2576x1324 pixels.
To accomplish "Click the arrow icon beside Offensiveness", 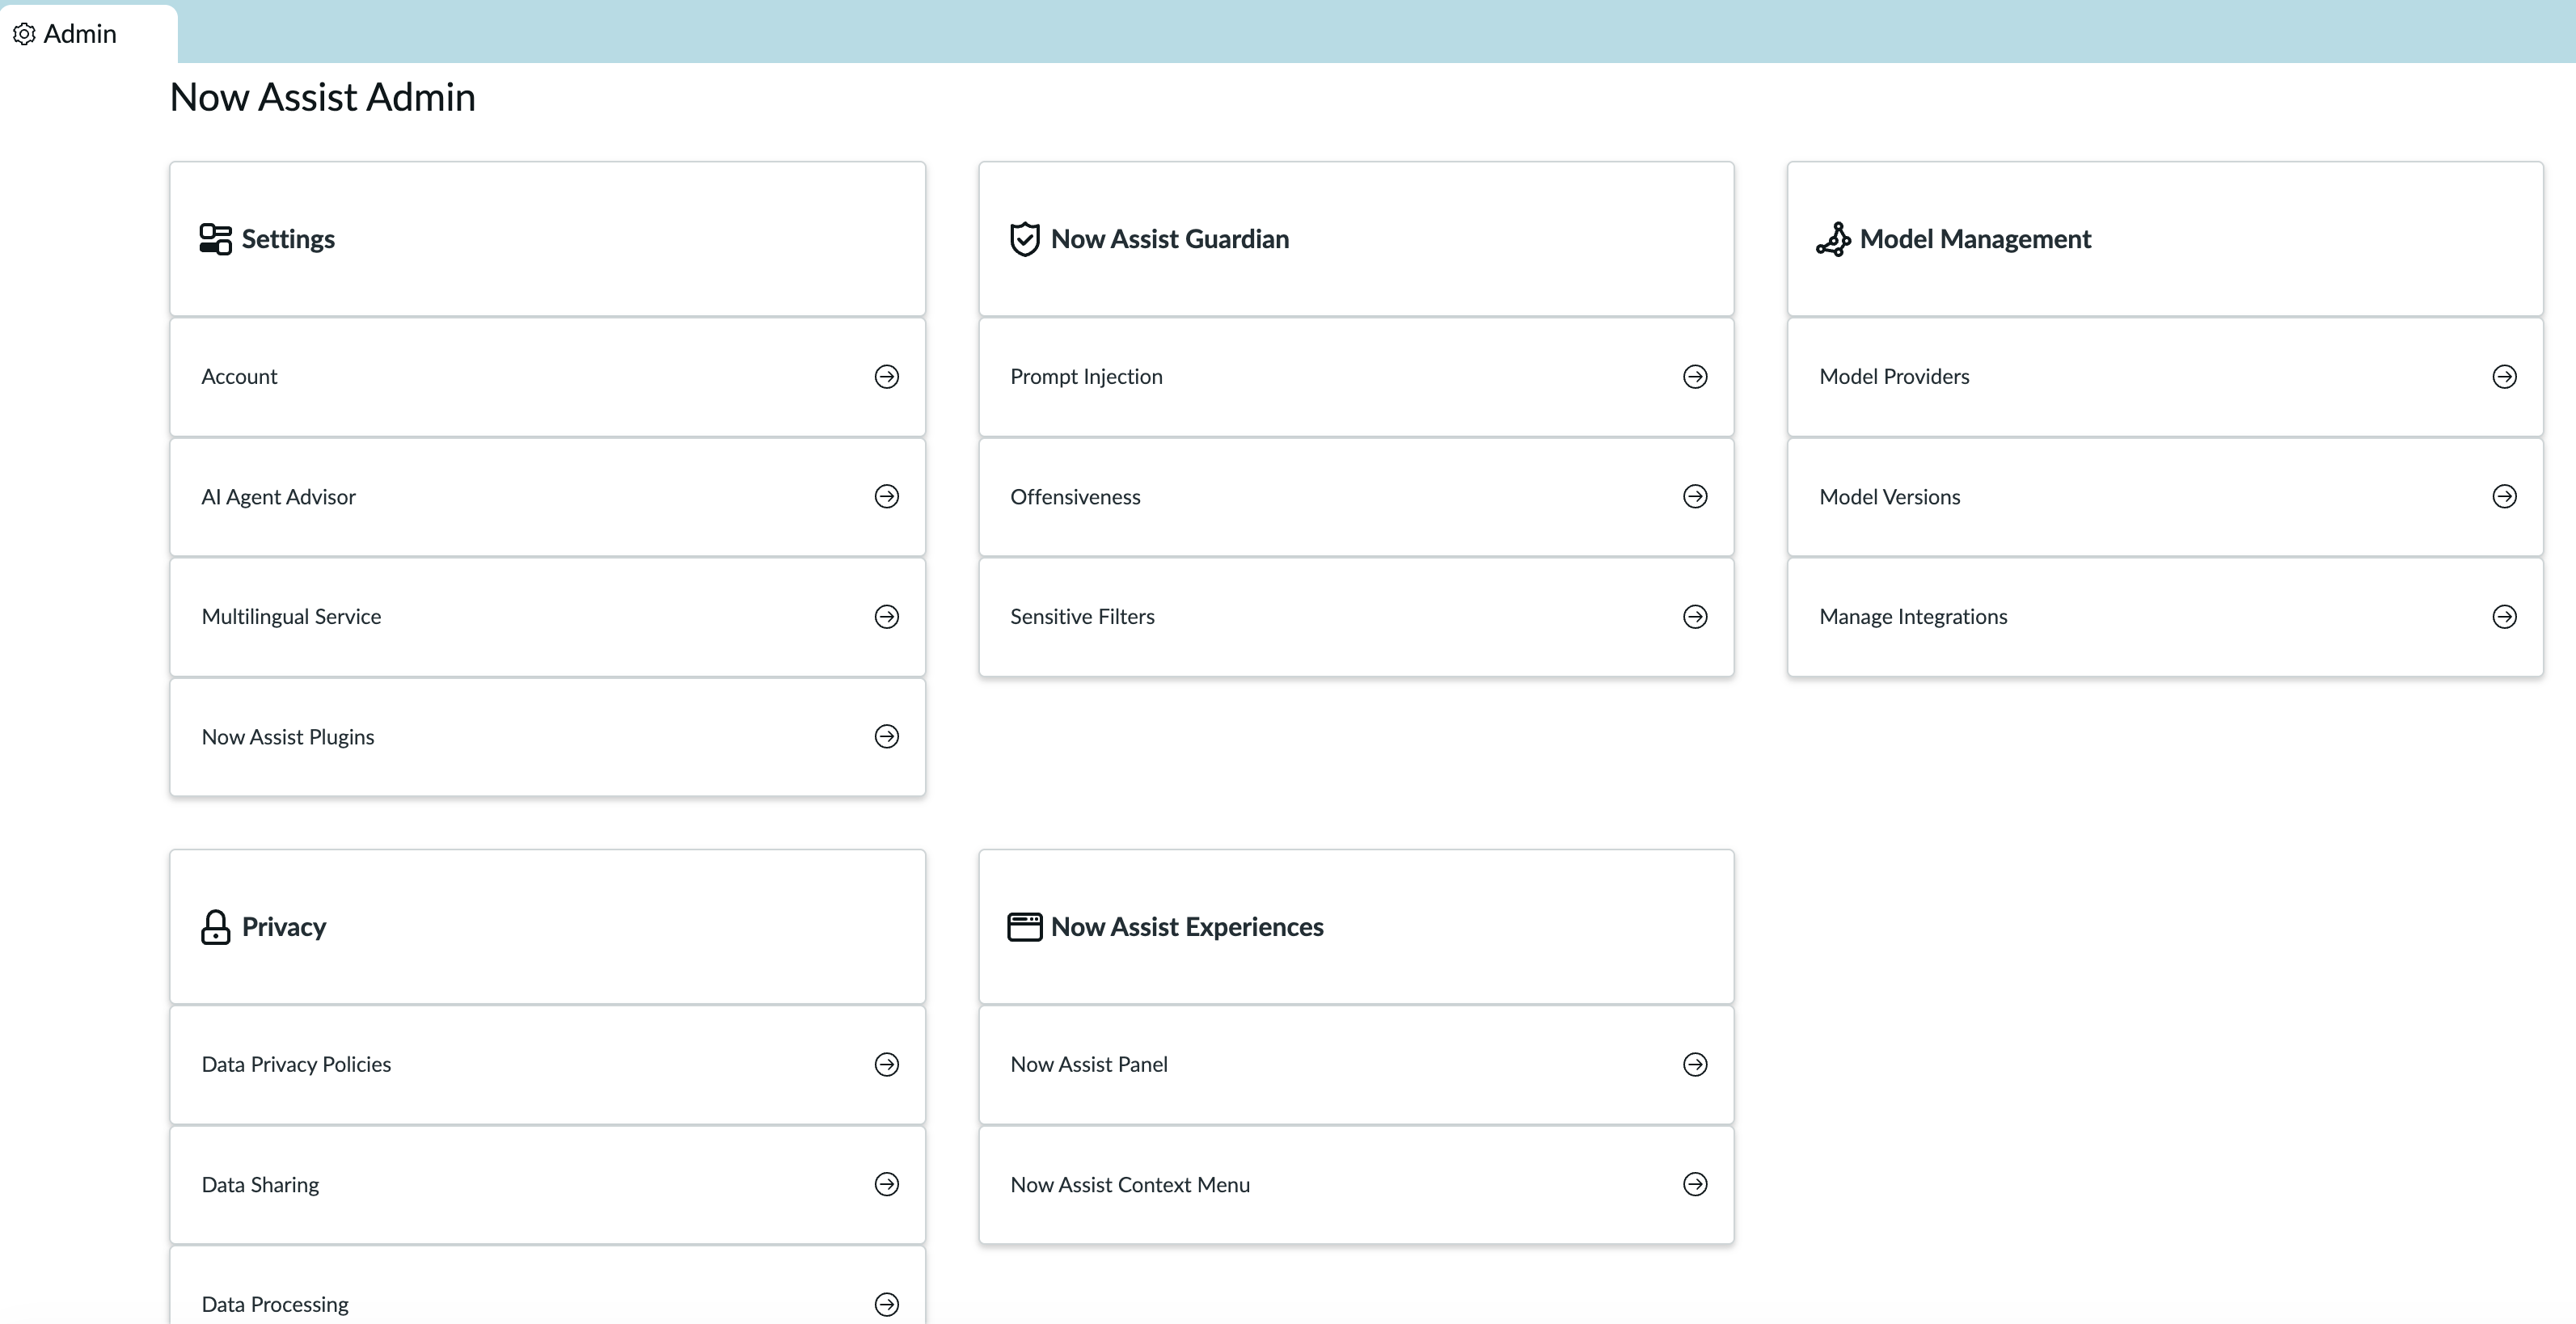I will (1695, 497).
